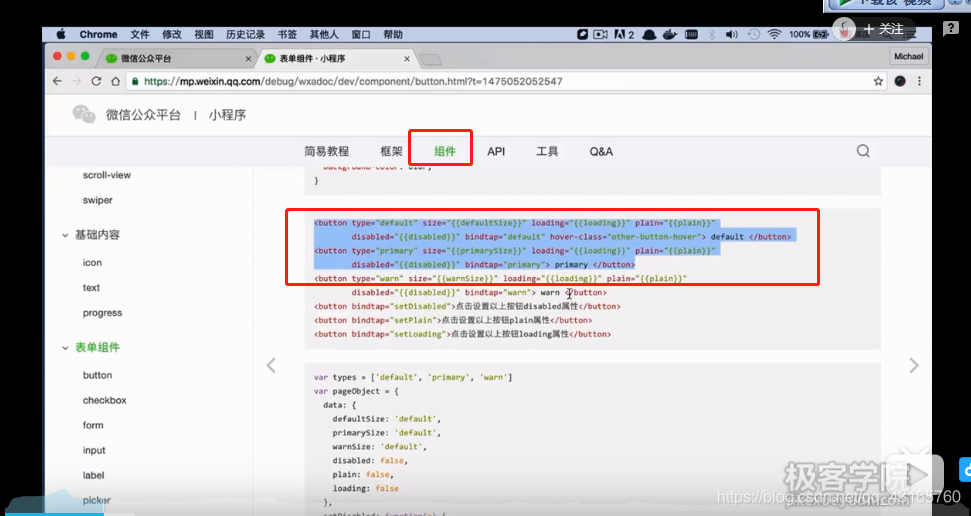
Task: Open input in the sidebar
Action: tap(94, 450)
